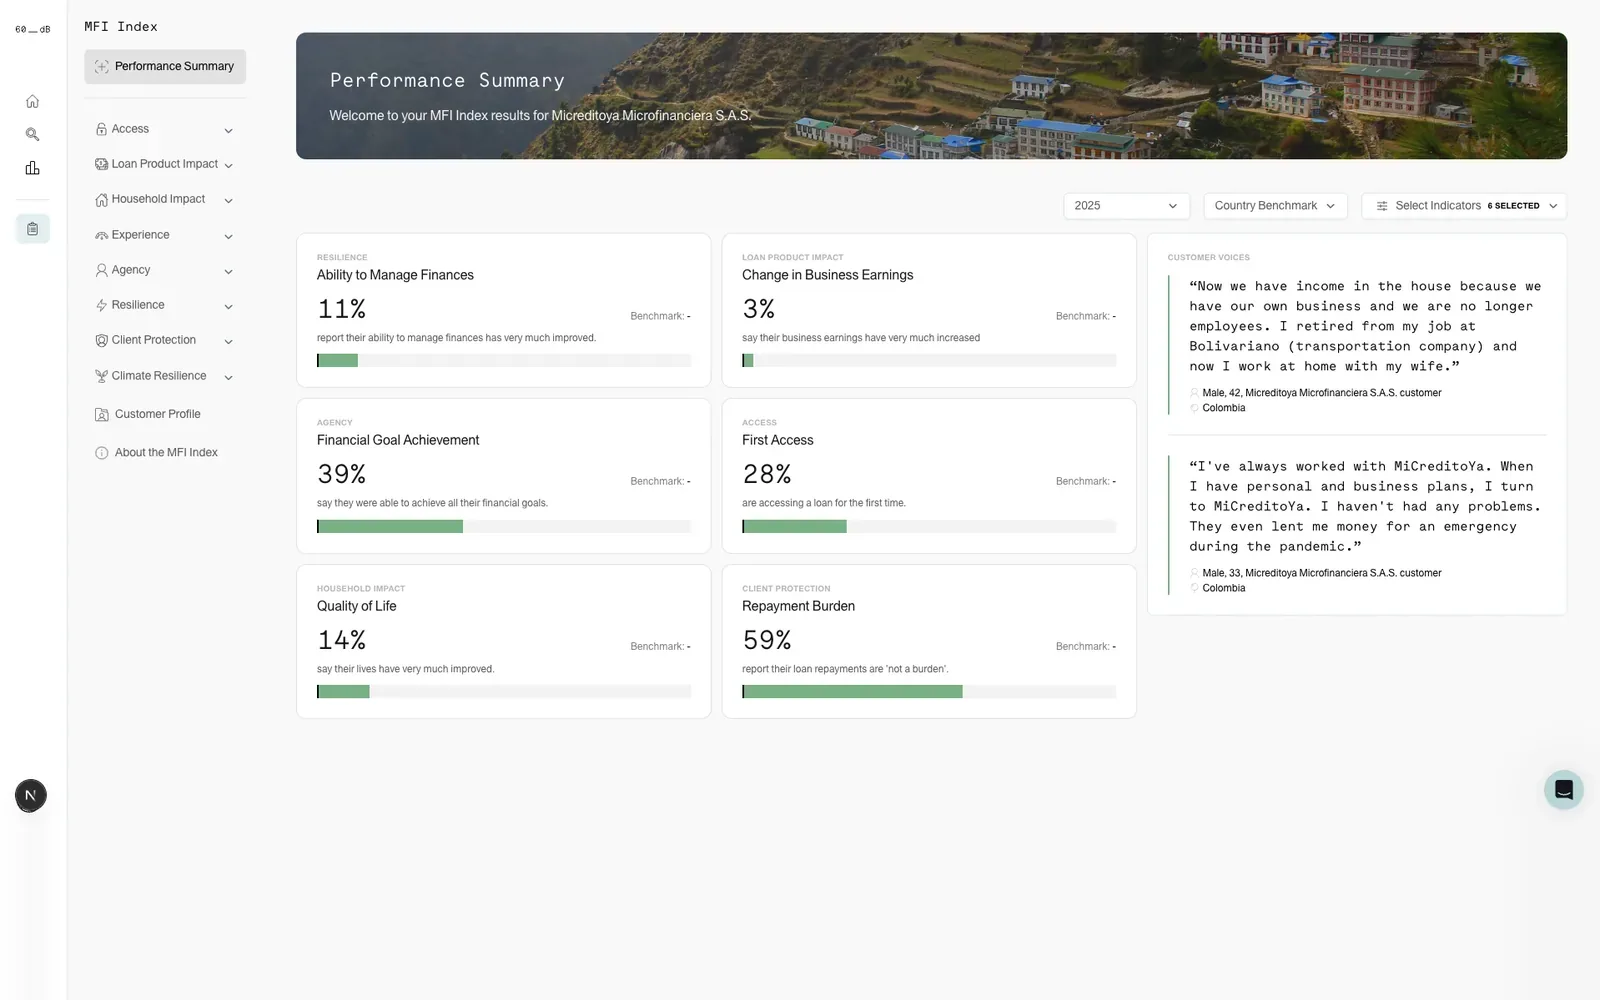Click the Household Impact house icon
Image resolution: width=1600 pixels, height=1000 pixels.
point(101,200)
